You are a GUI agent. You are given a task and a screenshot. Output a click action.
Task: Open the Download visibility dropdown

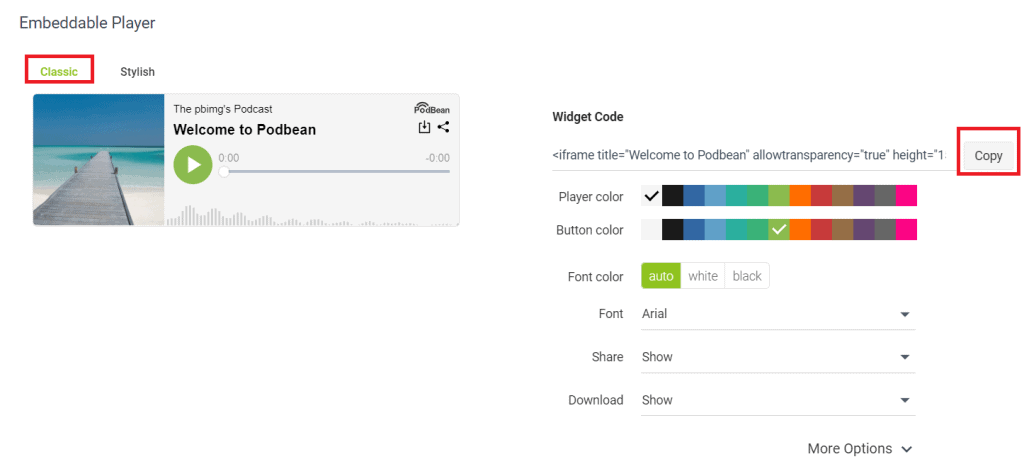778,401
